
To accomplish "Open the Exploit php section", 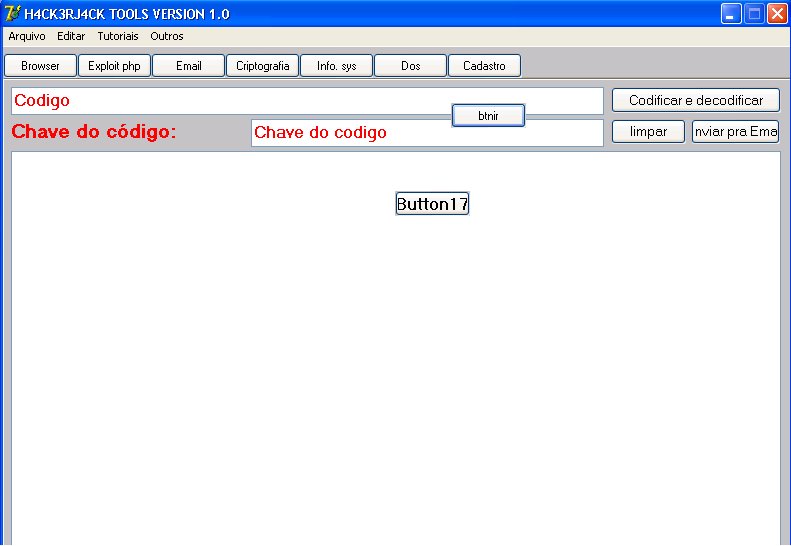I will (114, 66).
